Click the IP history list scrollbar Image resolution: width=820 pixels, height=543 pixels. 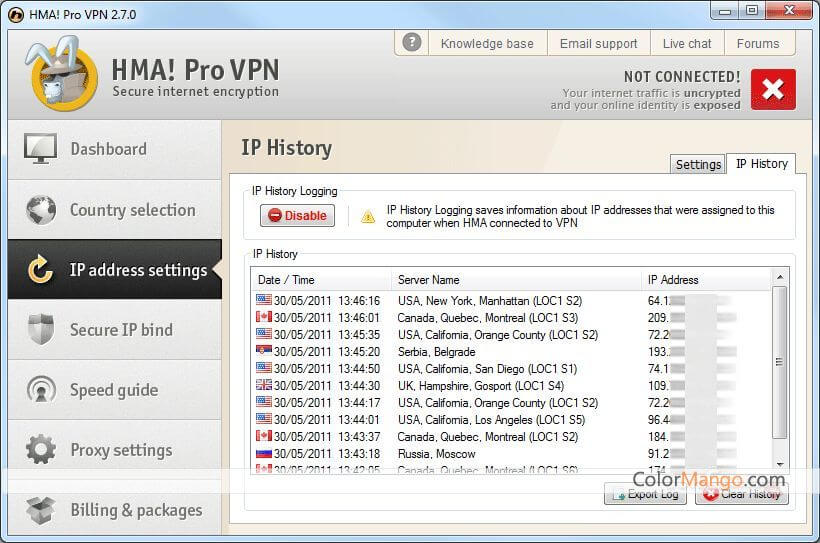tap(780, 362)
